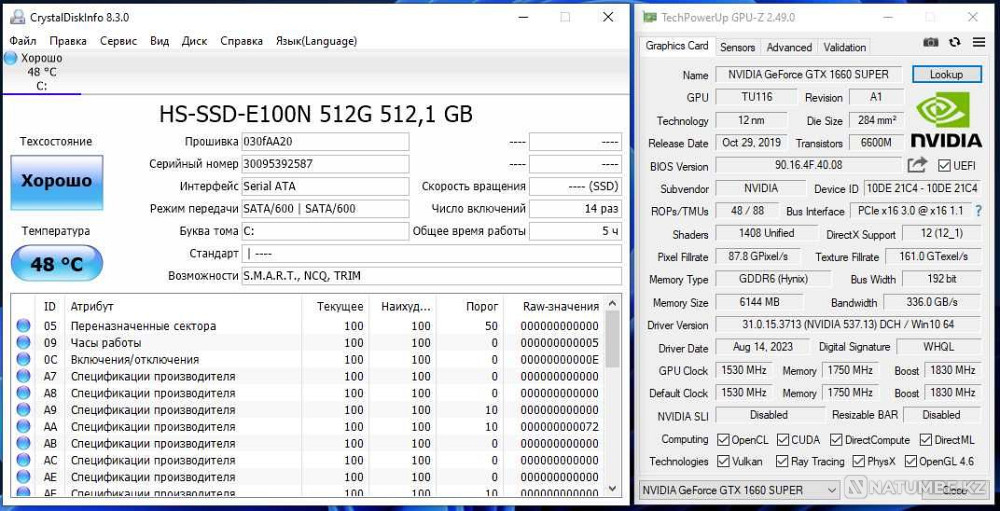Click the Close button in GPU-Z

(955, 490)
